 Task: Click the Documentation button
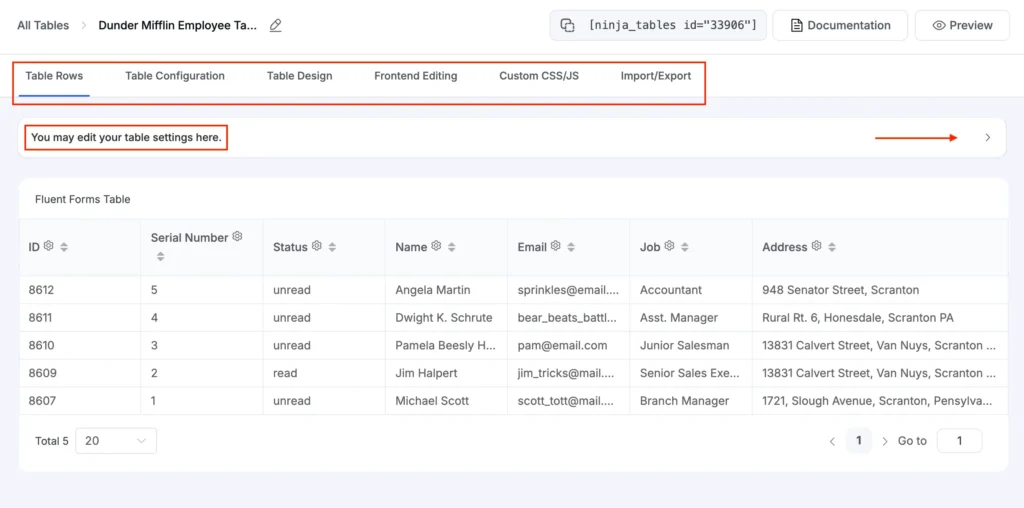coord(840,26)
